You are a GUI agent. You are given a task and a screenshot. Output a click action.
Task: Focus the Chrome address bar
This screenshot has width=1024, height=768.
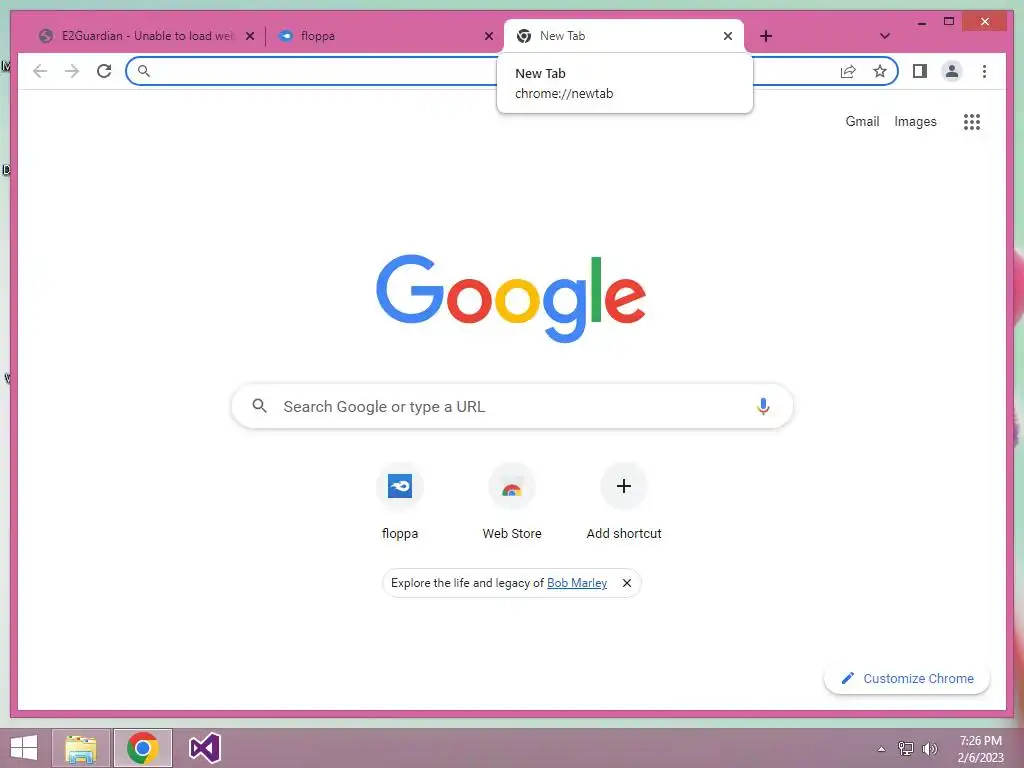(512, 71)
